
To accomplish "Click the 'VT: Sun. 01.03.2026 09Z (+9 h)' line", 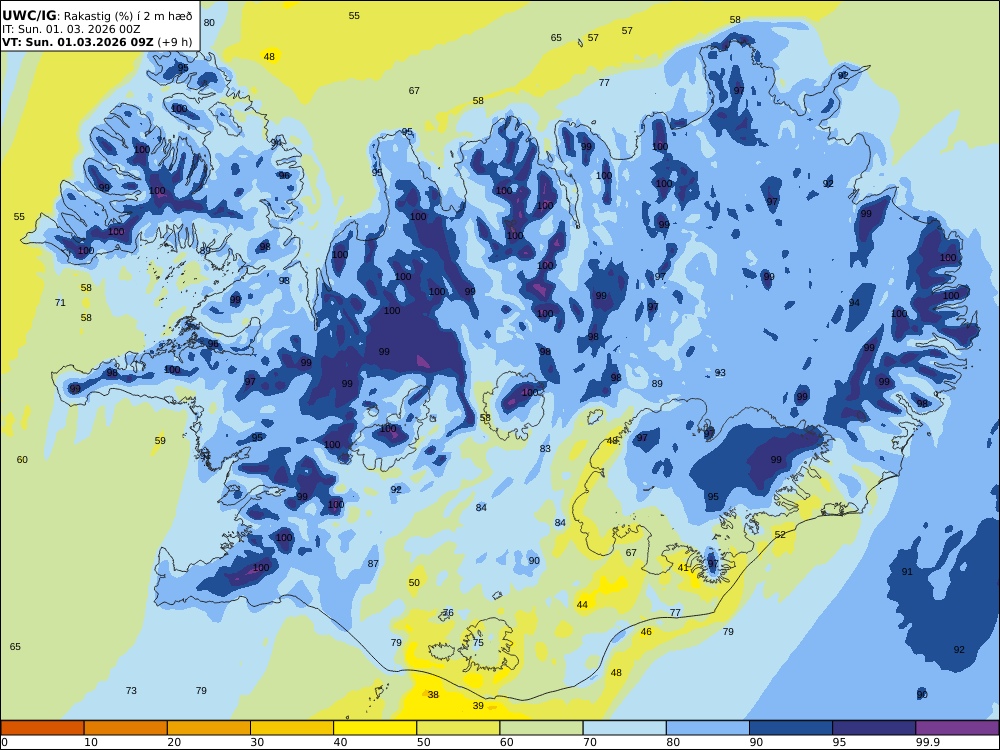I will pyautogui.click(x=96, y=42).
